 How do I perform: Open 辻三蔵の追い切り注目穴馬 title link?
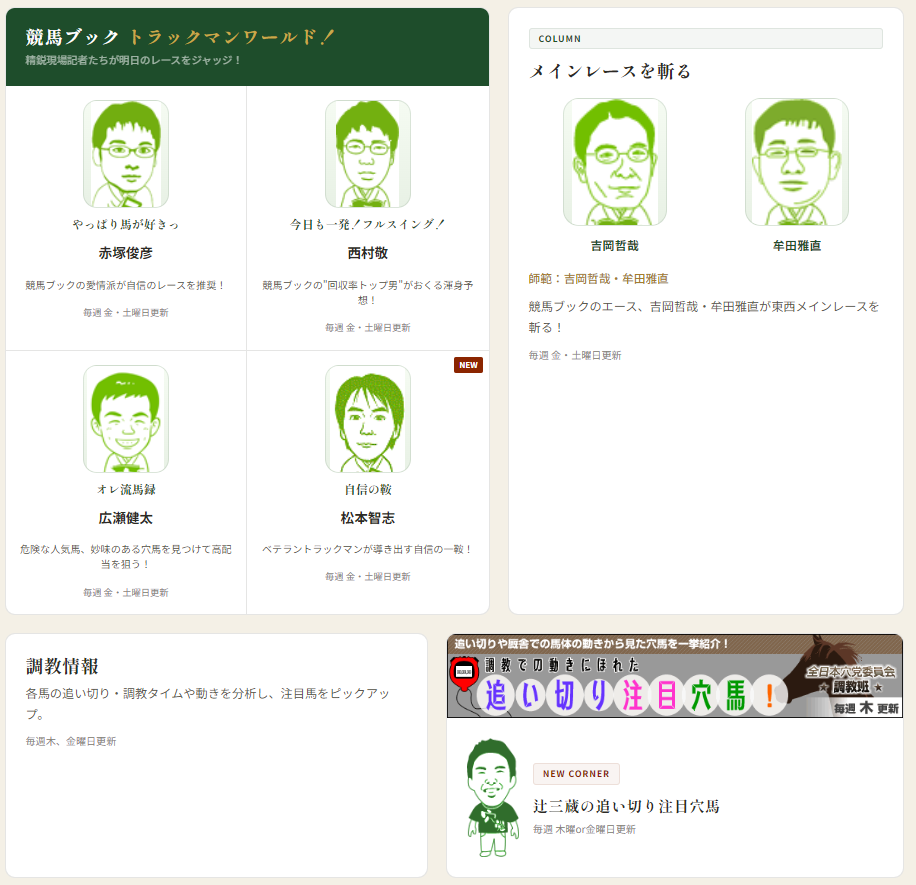coord(626,807)
